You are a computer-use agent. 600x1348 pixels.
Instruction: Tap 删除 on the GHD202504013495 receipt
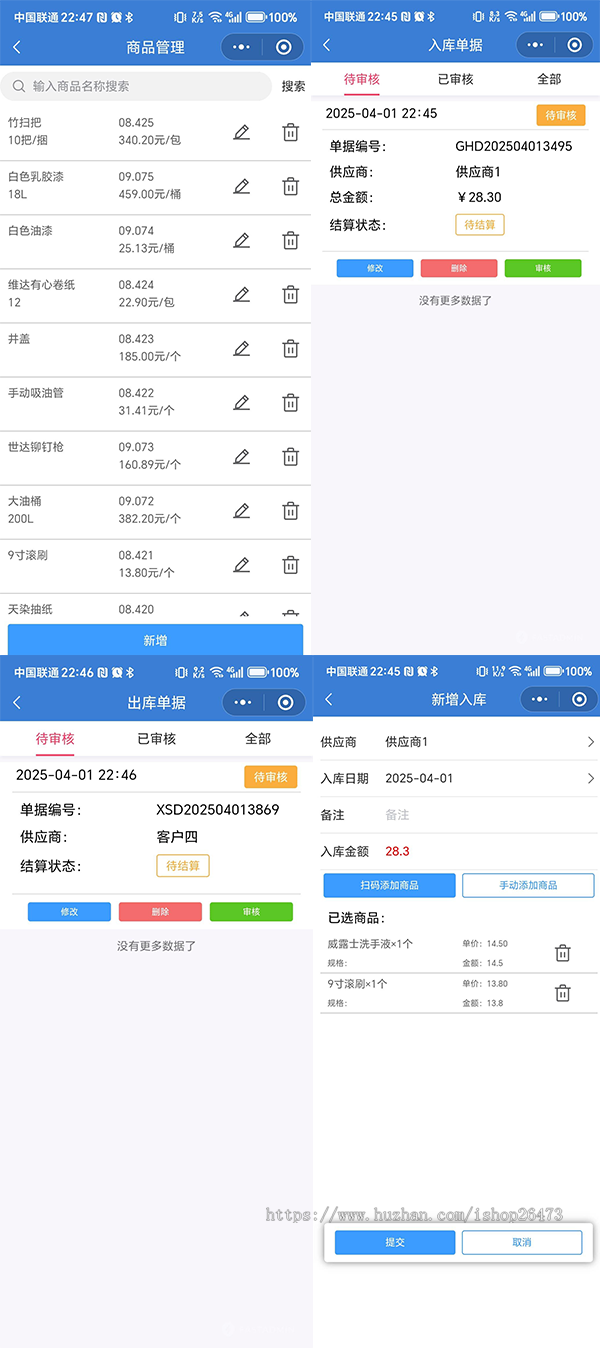459,268
